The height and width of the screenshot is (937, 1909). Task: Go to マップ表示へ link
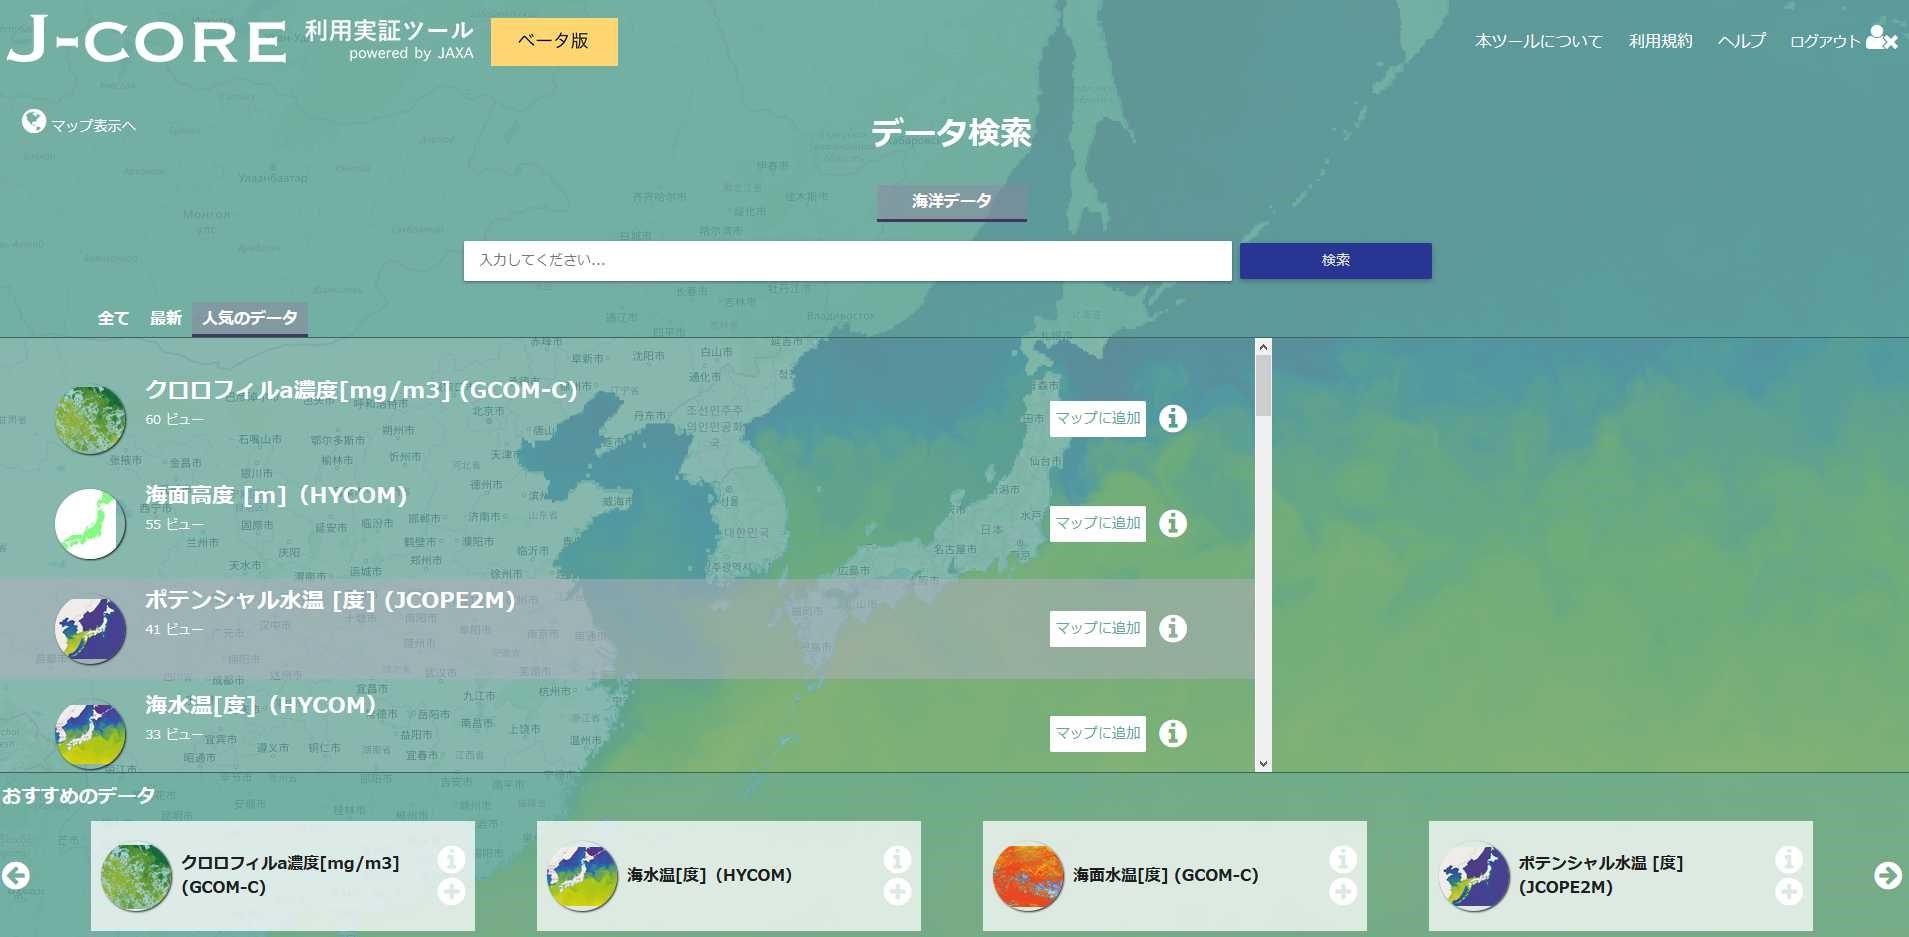[93, 126]
